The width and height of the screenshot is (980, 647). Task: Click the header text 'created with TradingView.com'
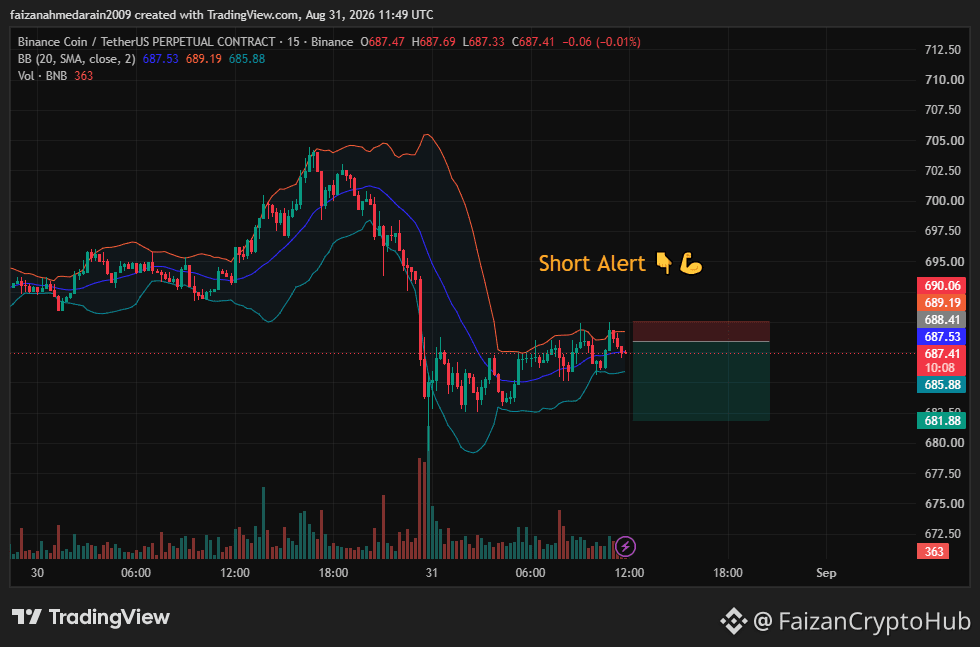tap(216, 14)
